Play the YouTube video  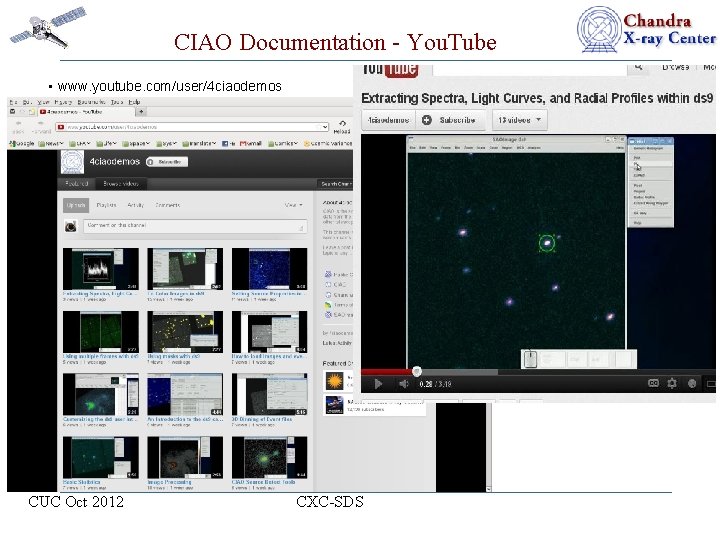pos(378,384)
